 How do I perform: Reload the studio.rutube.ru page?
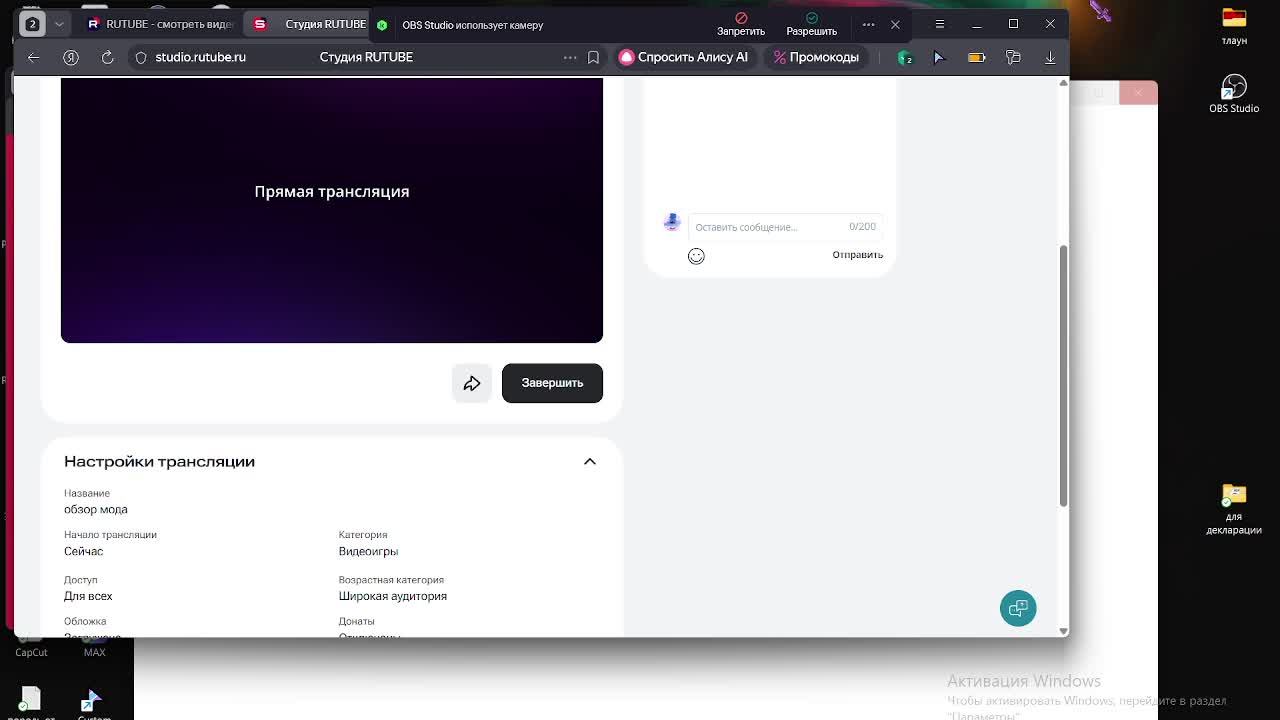coord(108,58)
